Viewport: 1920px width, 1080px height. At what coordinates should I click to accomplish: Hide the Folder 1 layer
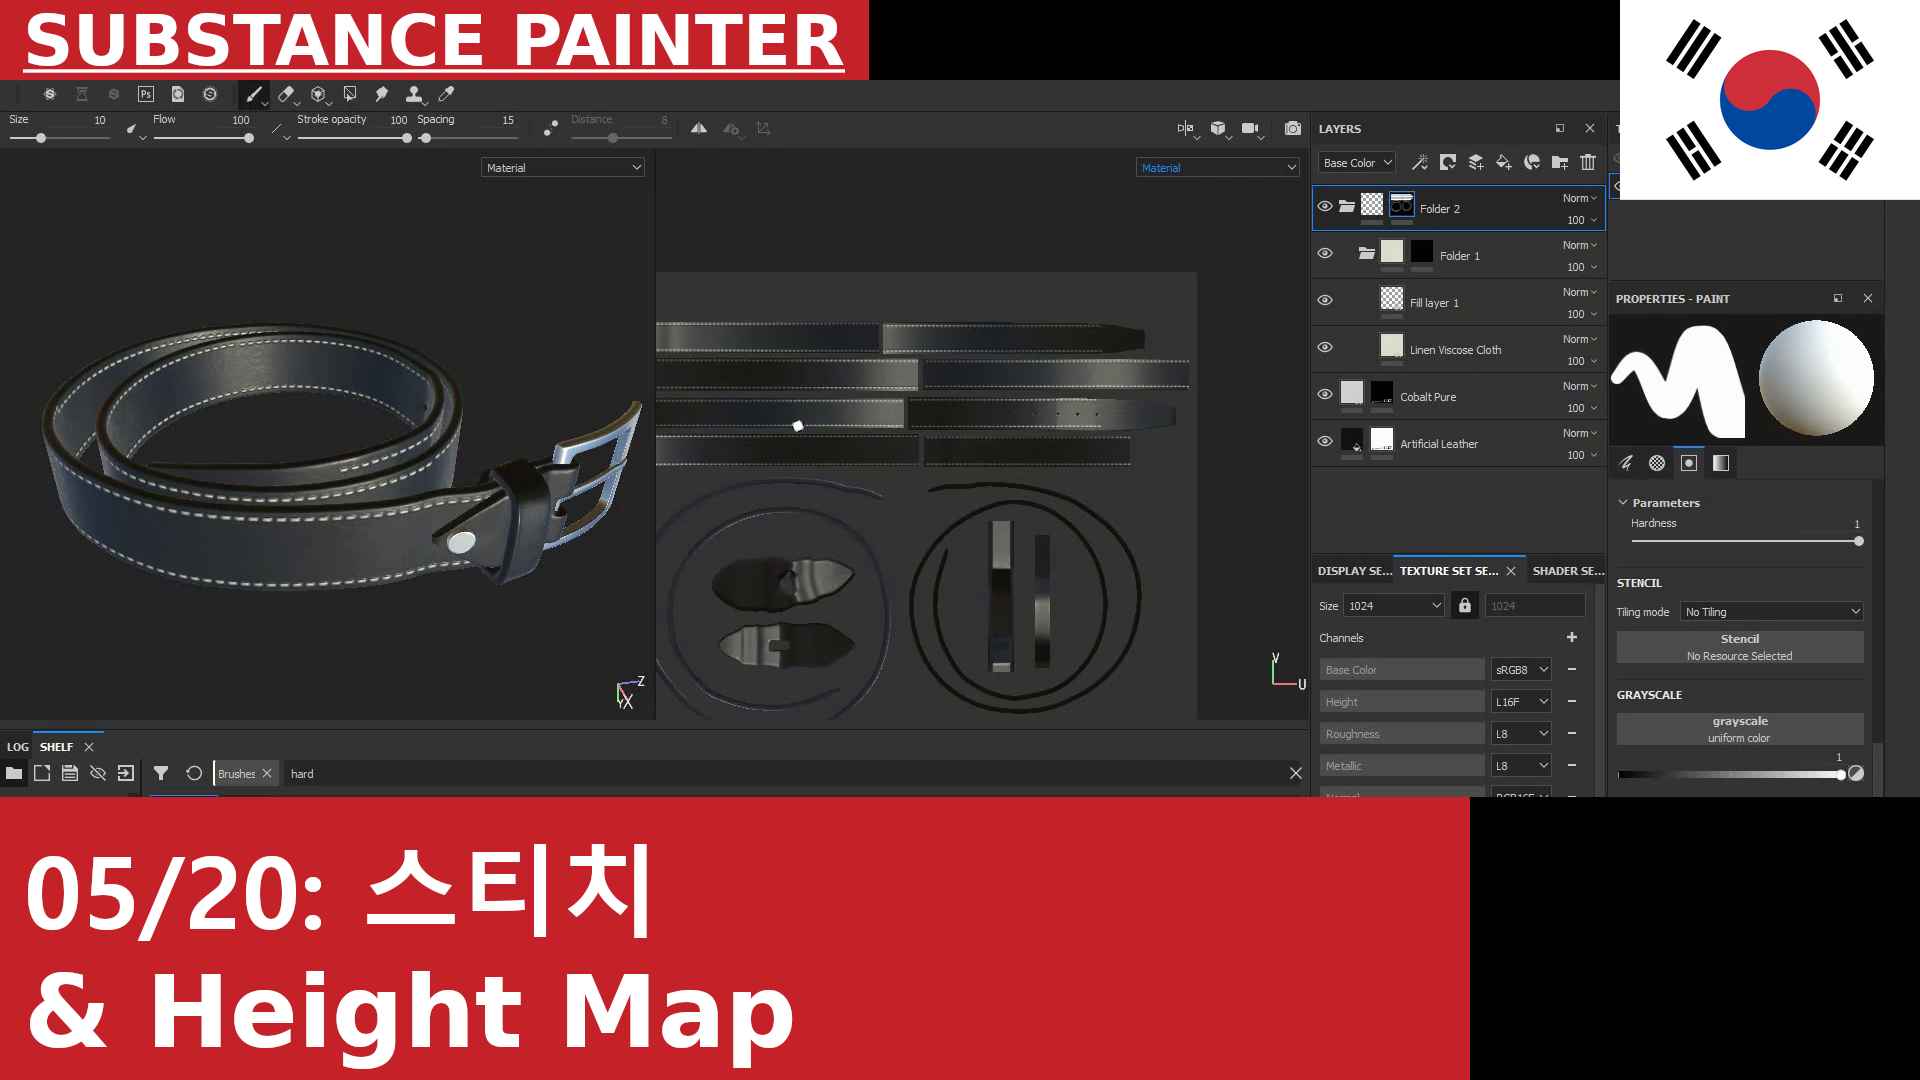1325,254
